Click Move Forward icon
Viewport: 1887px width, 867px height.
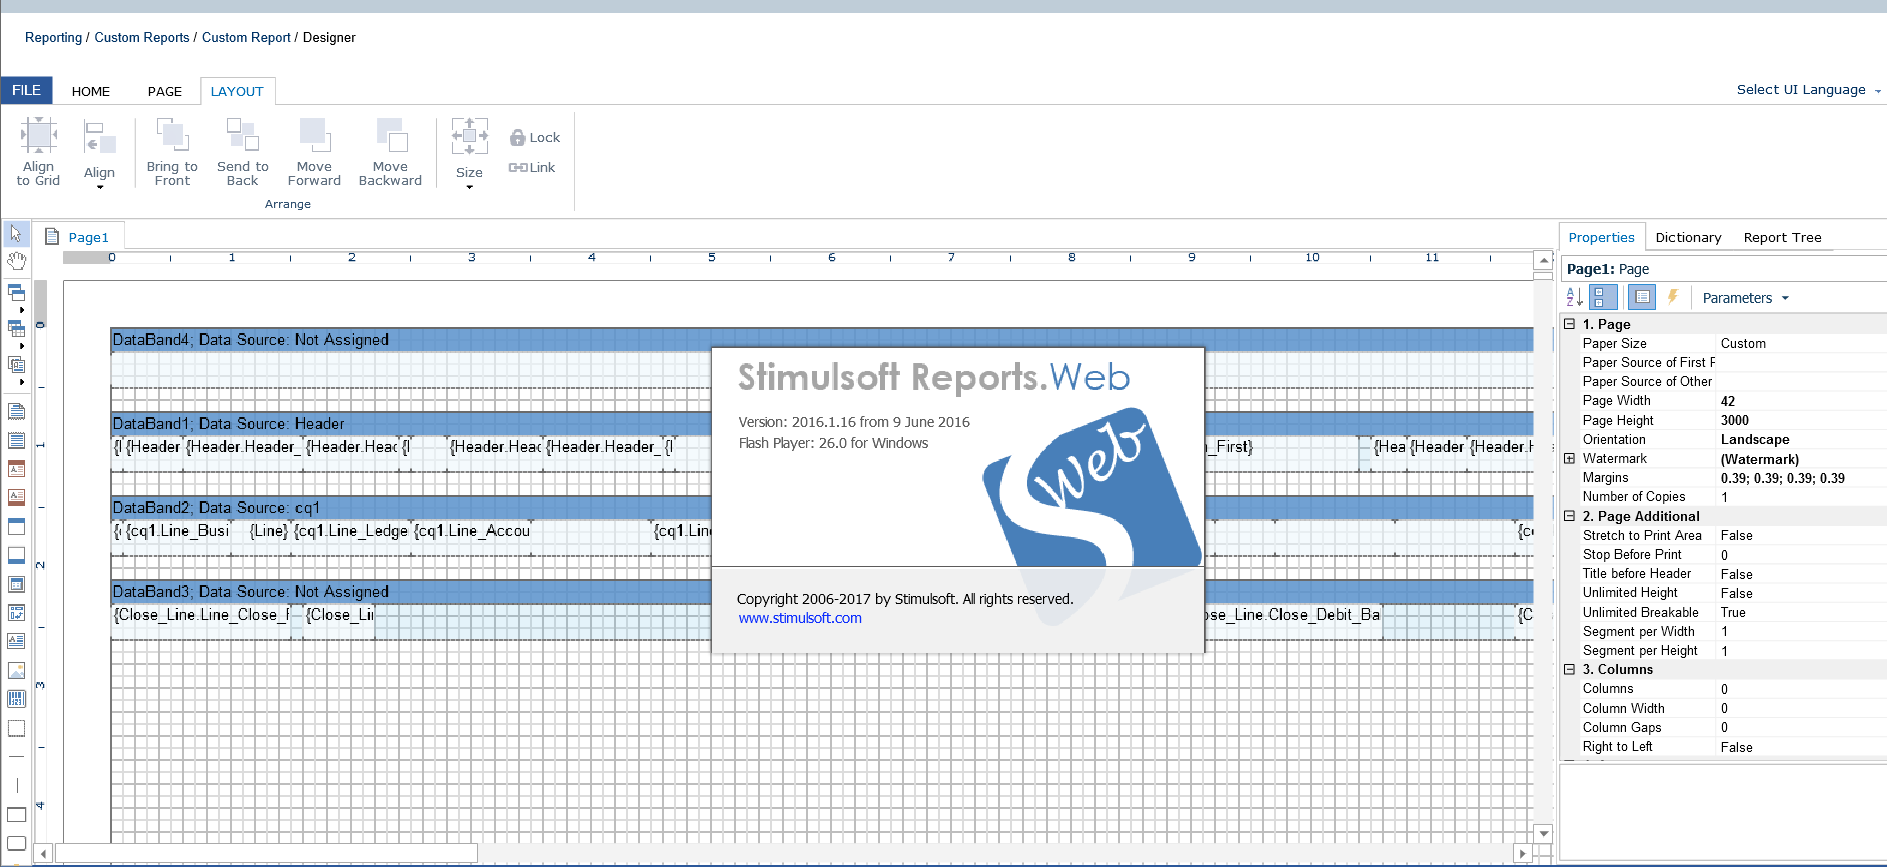pos(314,135)
